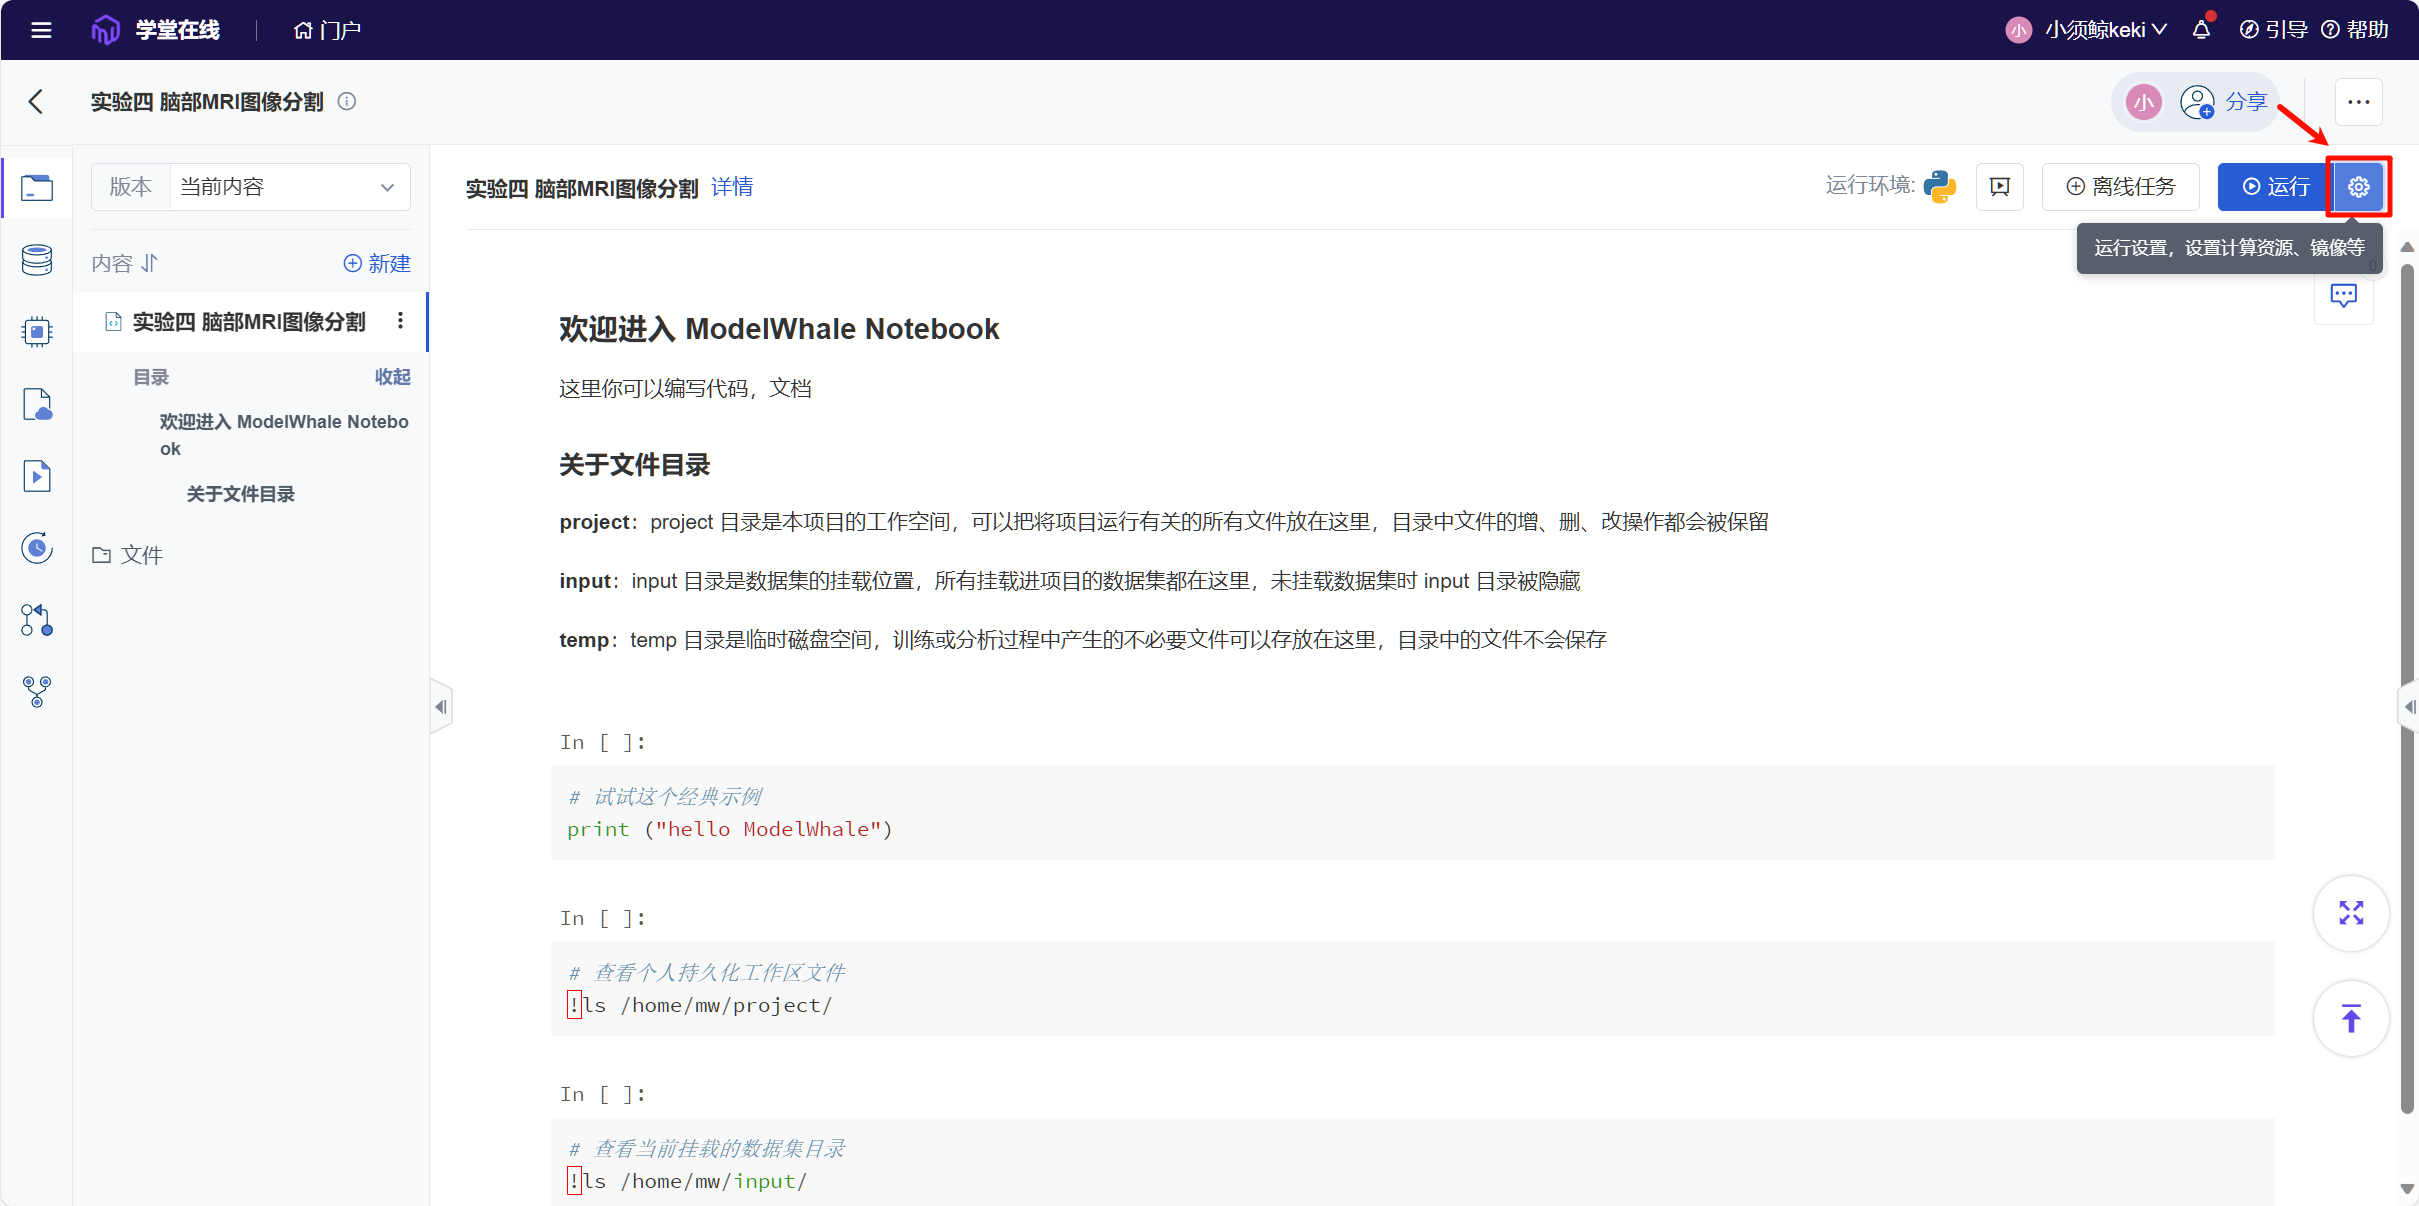Click the scroll-to-top arrow button
The width and height of the screenshot is (2419, 1206).
(x=2350, y=1018)
